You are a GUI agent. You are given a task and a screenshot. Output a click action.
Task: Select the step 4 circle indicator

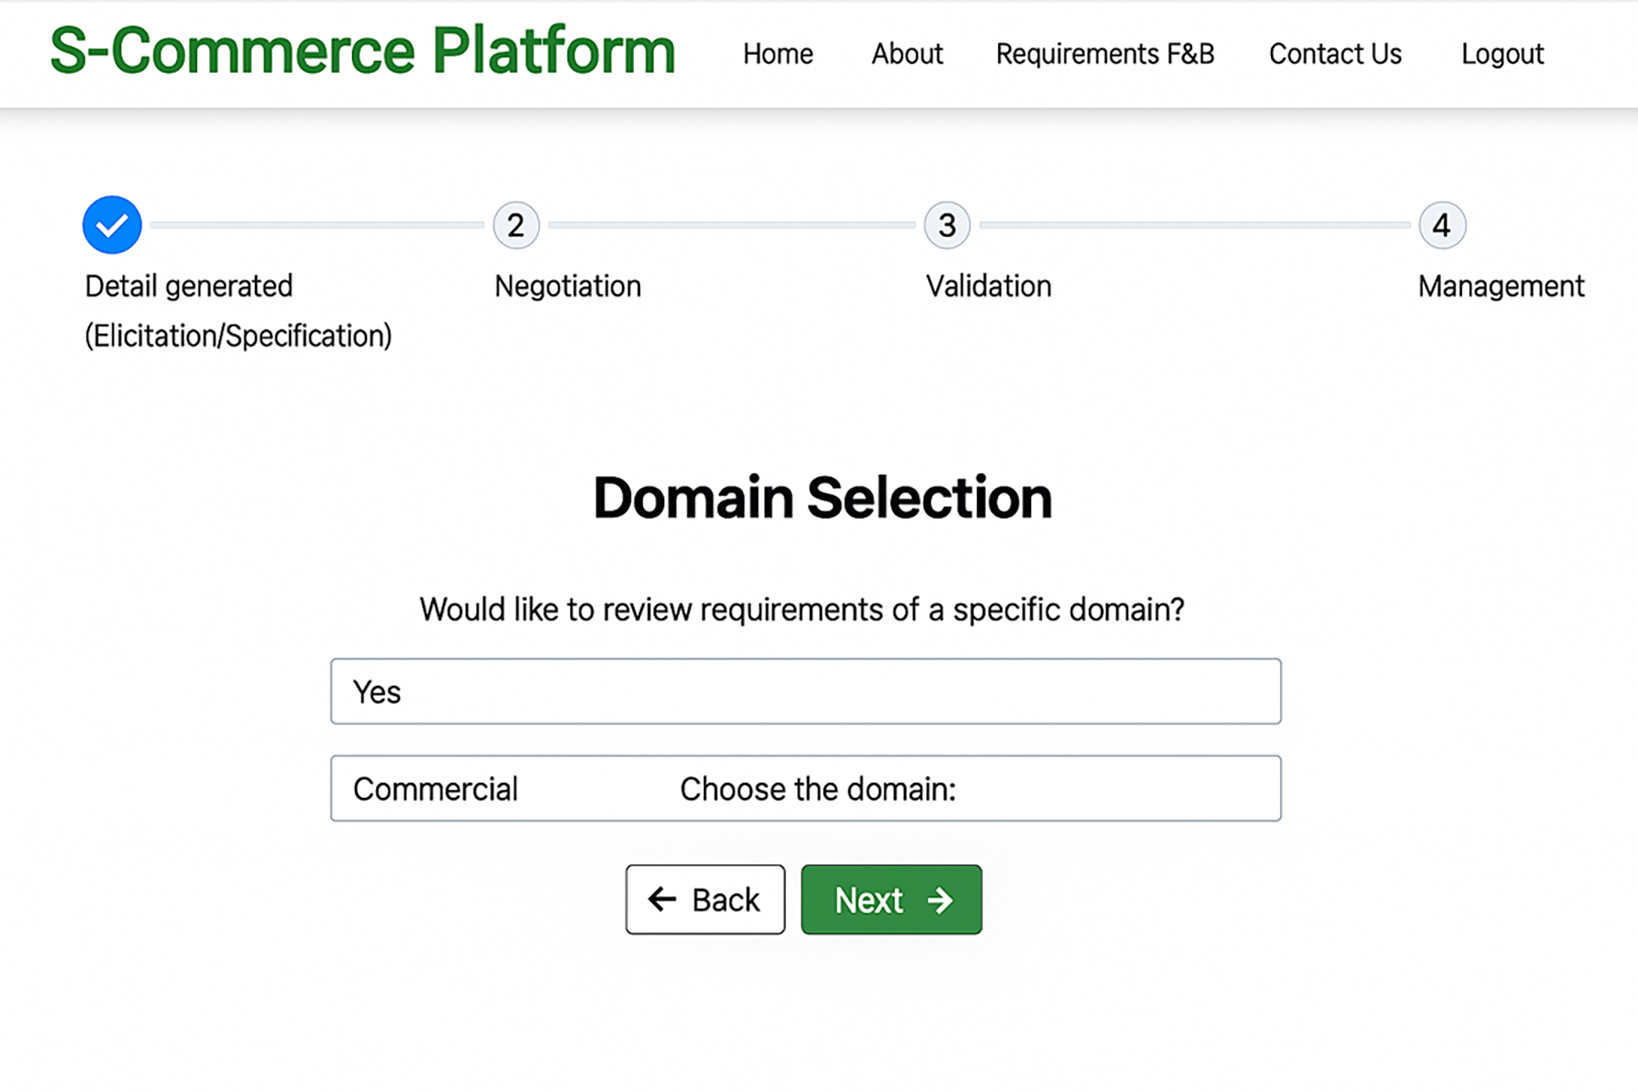(x=1442, y=226)
